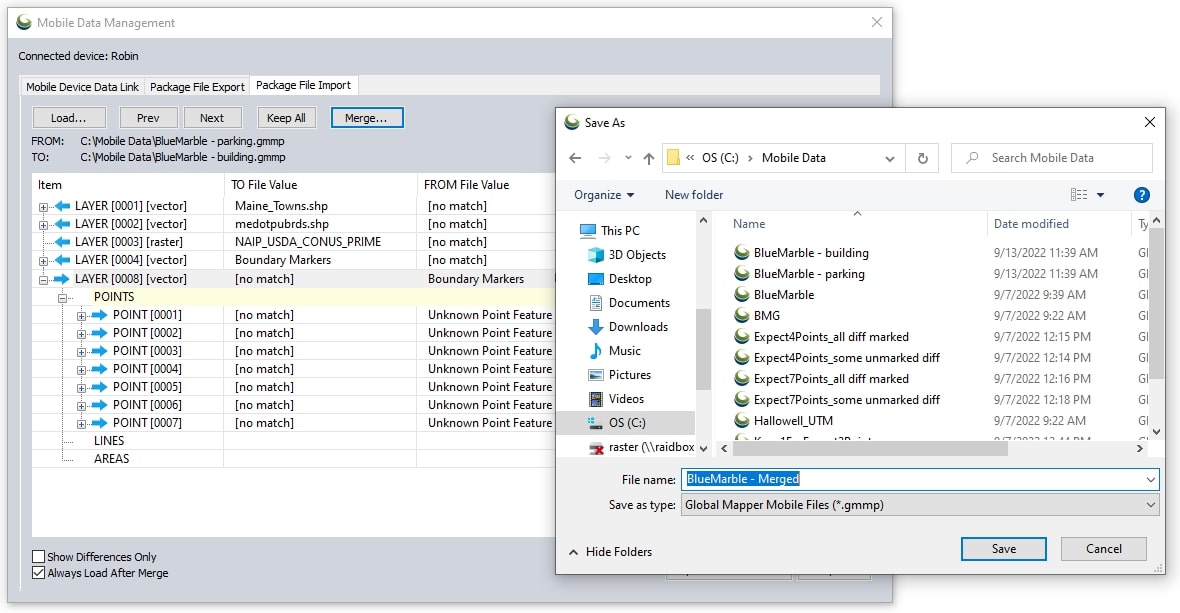This screenshot has height=613, width=1180.
Task: Enable Show Differences Only checkbox
Action: (x=39, y=557)
